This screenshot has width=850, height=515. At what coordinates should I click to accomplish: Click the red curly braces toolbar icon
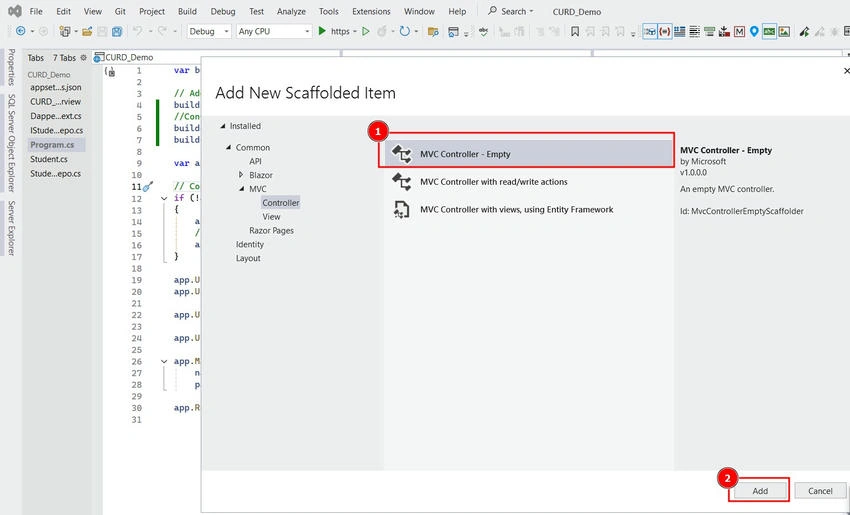point(665,31)
